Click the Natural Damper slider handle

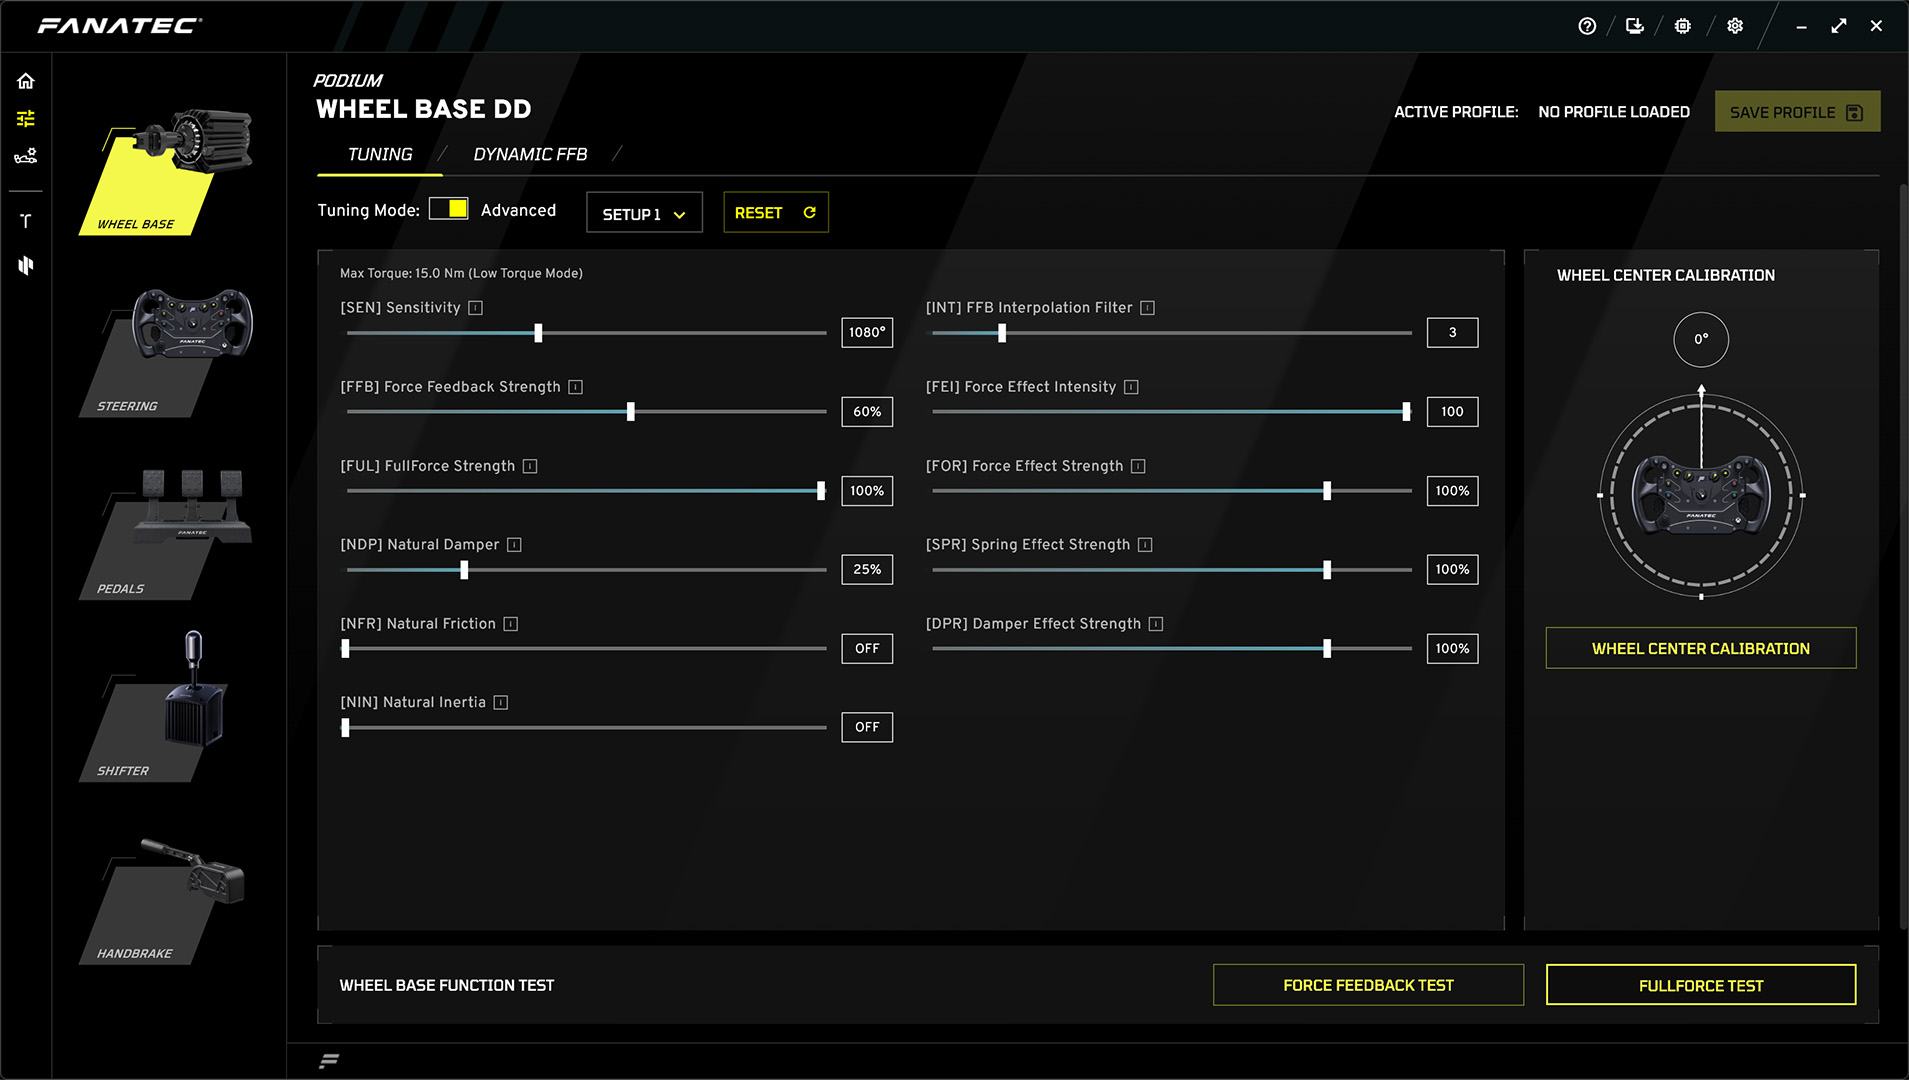464,570
